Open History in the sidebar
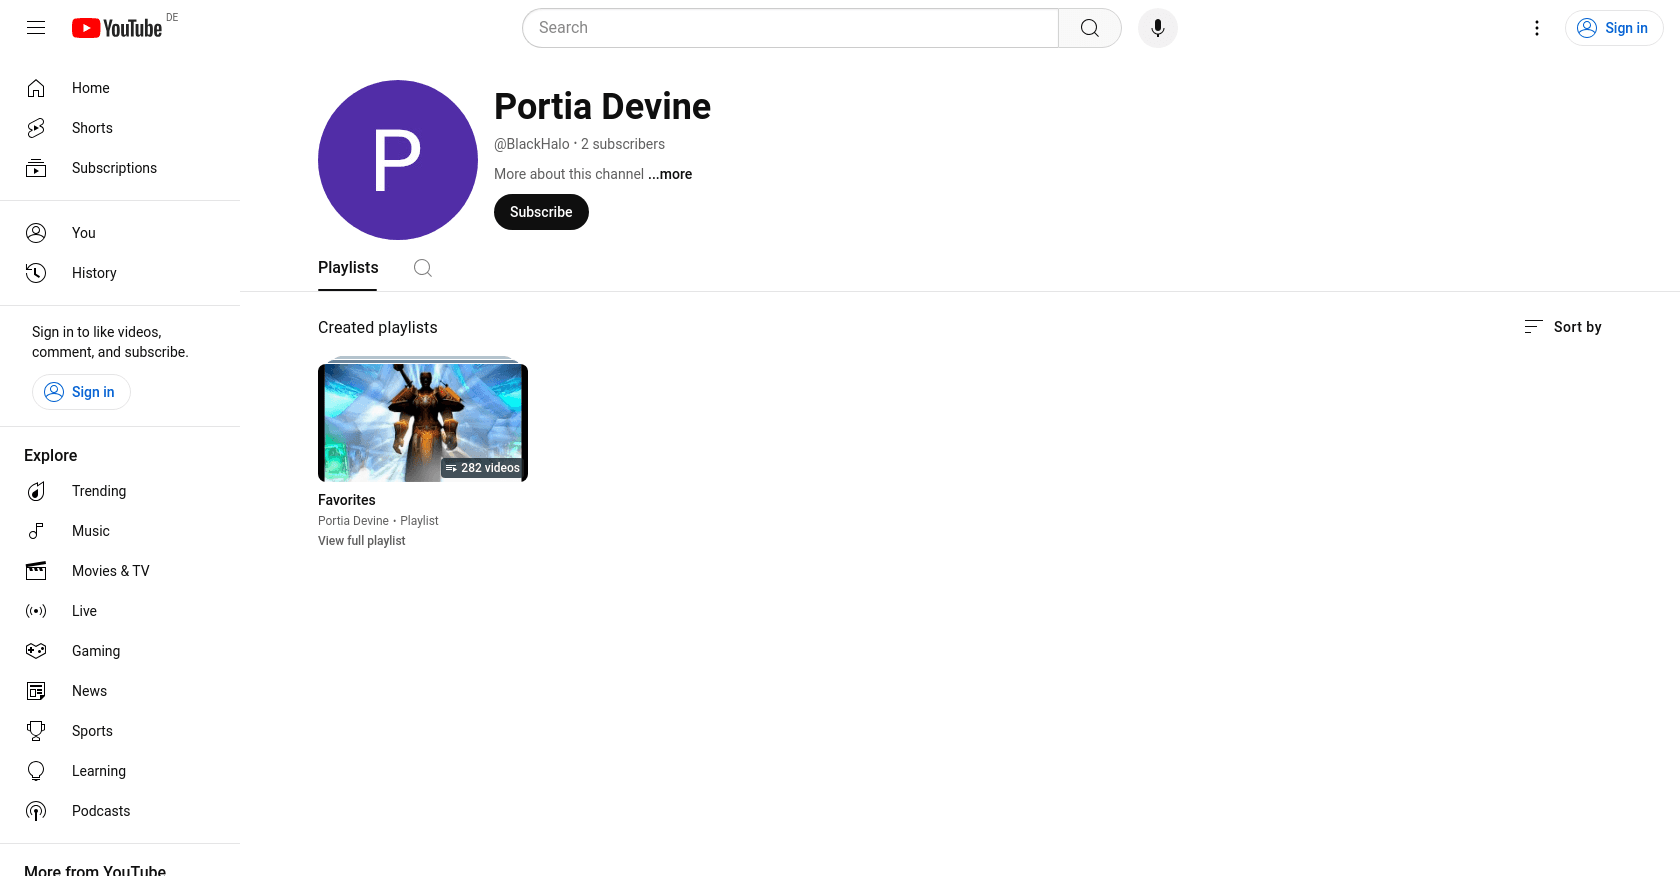The height and width of the screenshot is (876, 1680). pos(94,273)
